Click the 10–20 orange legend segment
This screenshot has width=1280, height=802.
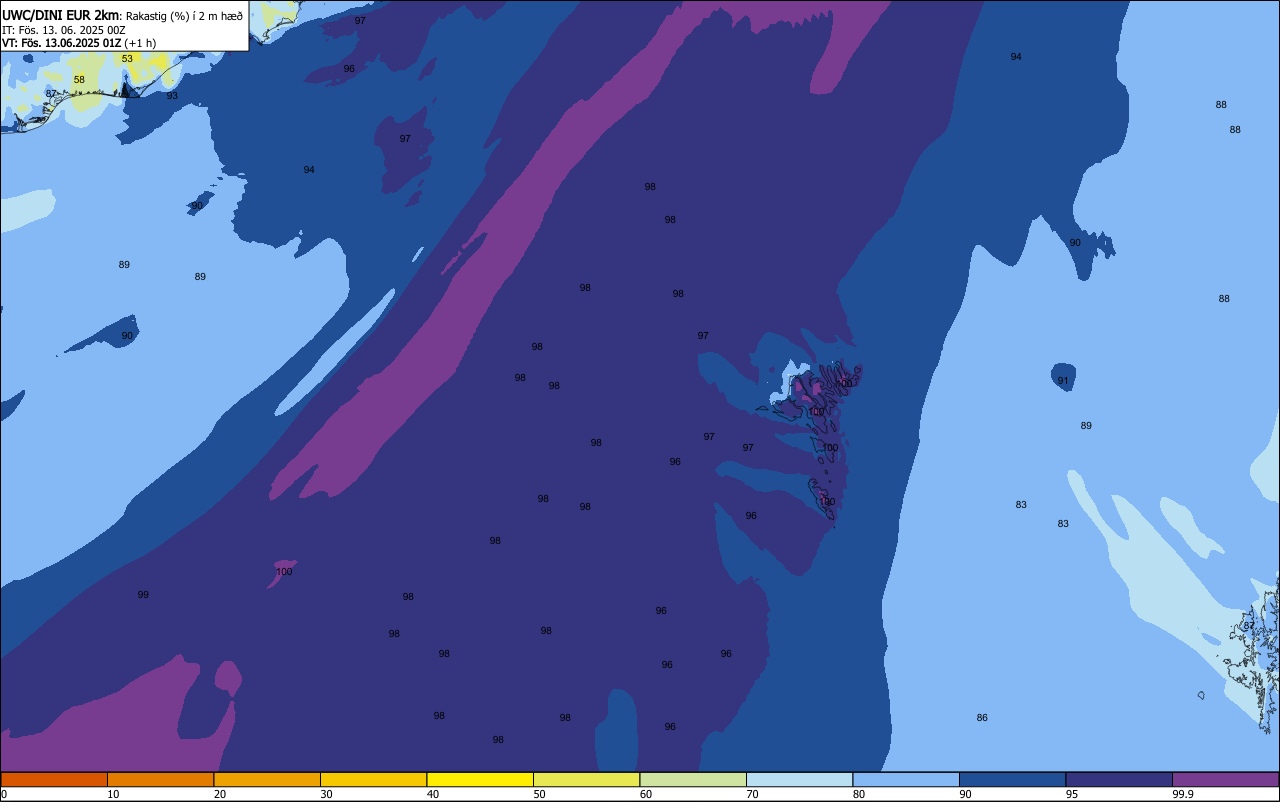click(x=160, y=779)
